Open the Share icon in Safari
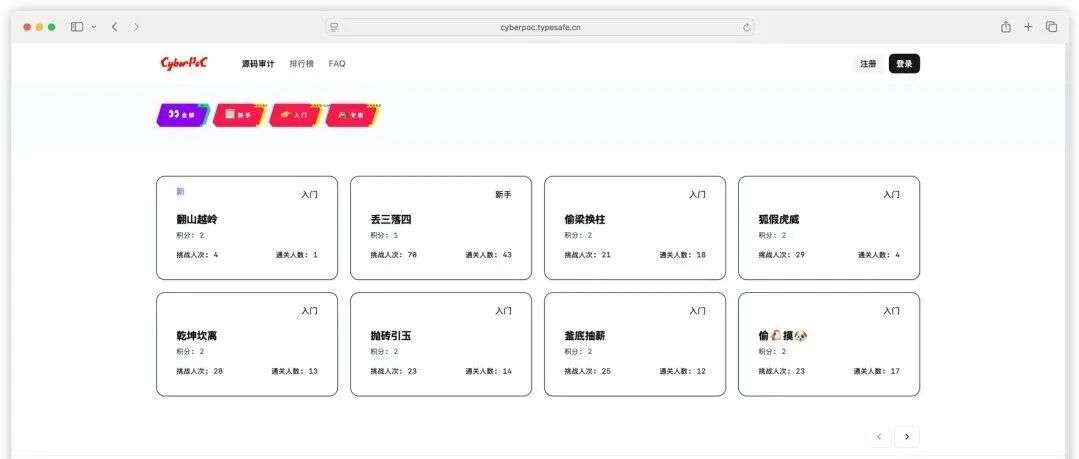Screen dimensions: 1079x459 click(x=1006, y=27)
